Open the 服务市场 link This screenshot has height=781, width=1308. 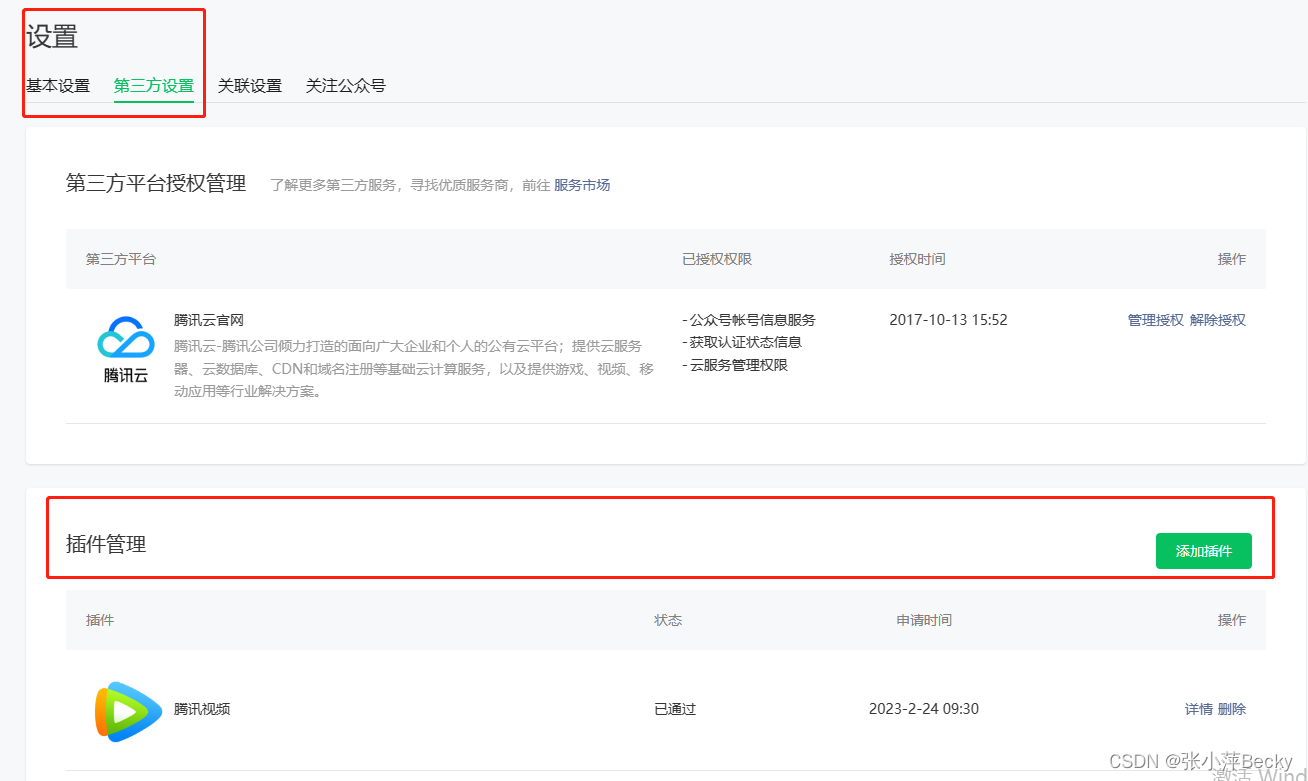(582, 184)
